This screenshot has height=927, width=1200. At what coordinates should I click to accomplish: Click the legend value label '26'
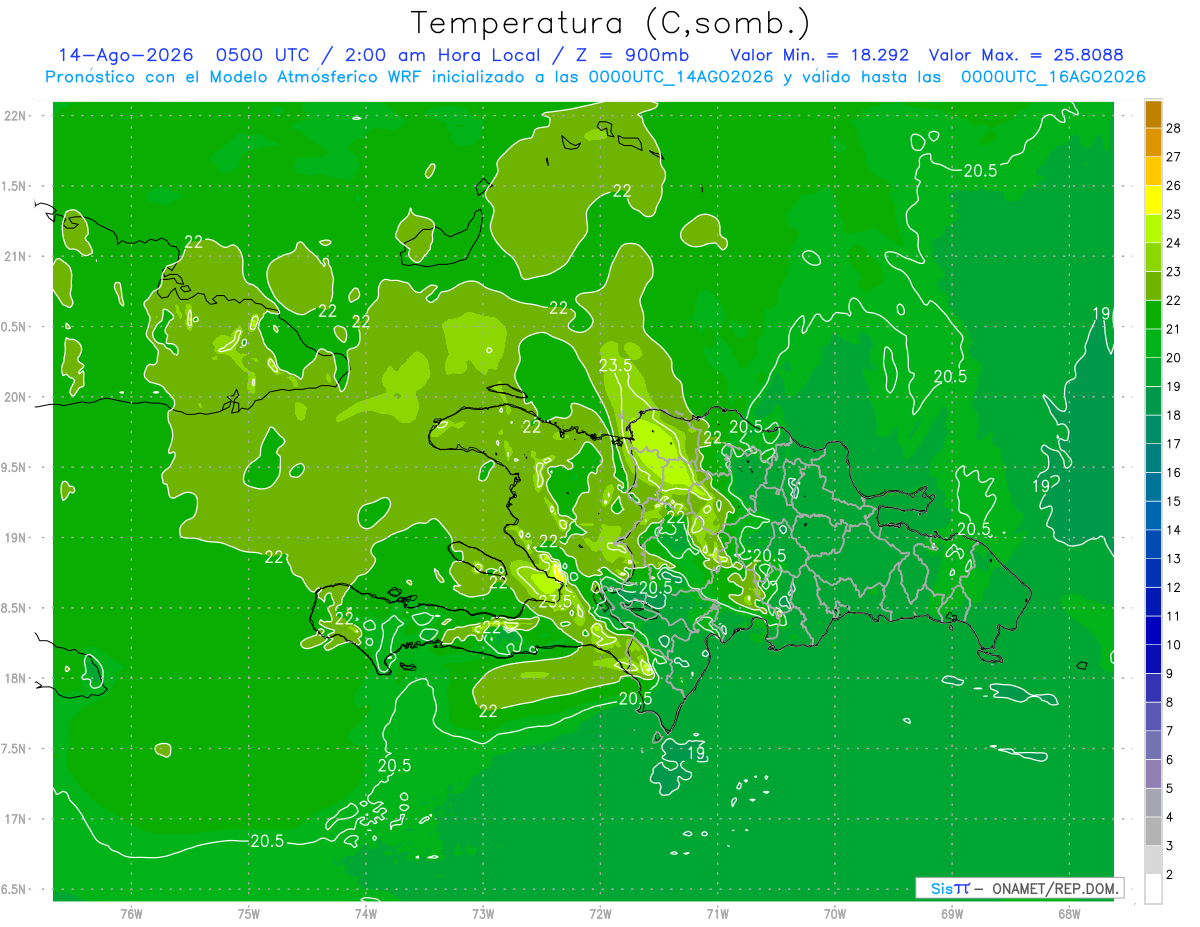[1174, 185]
